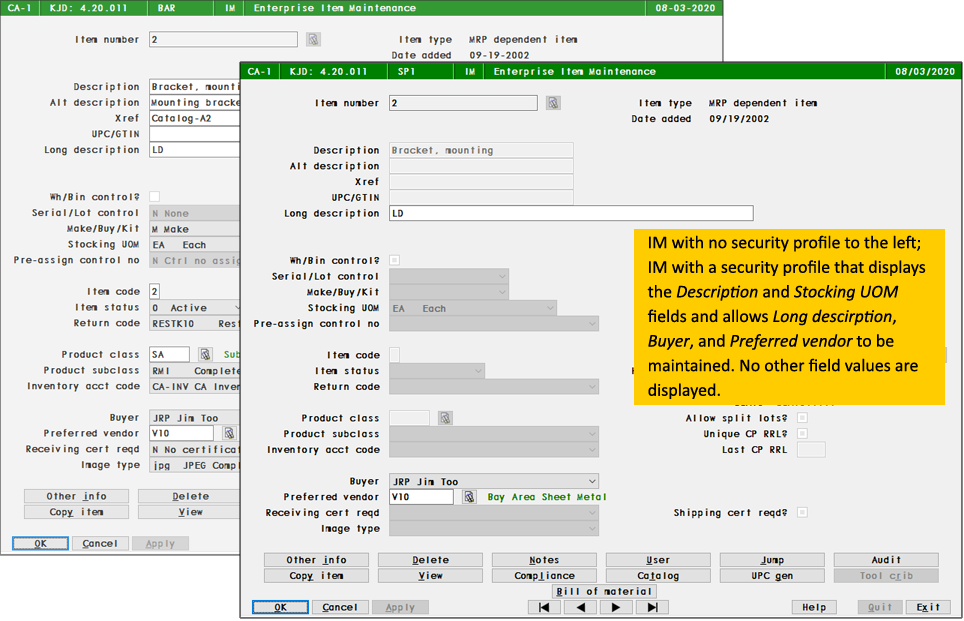Click Other info button in front window

point(317,560)
